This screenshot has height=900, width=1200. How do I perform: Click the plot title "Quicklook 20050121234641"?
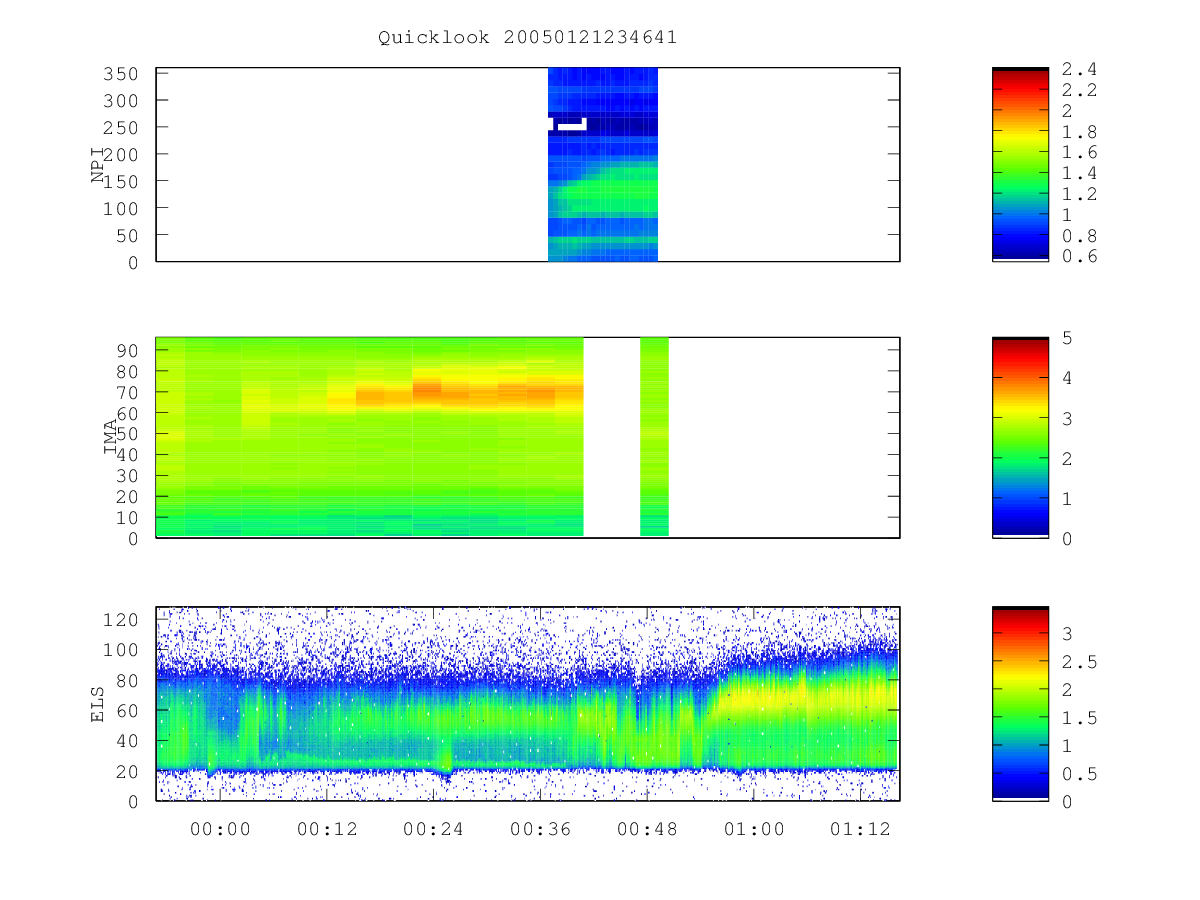(x=527, y=37)
